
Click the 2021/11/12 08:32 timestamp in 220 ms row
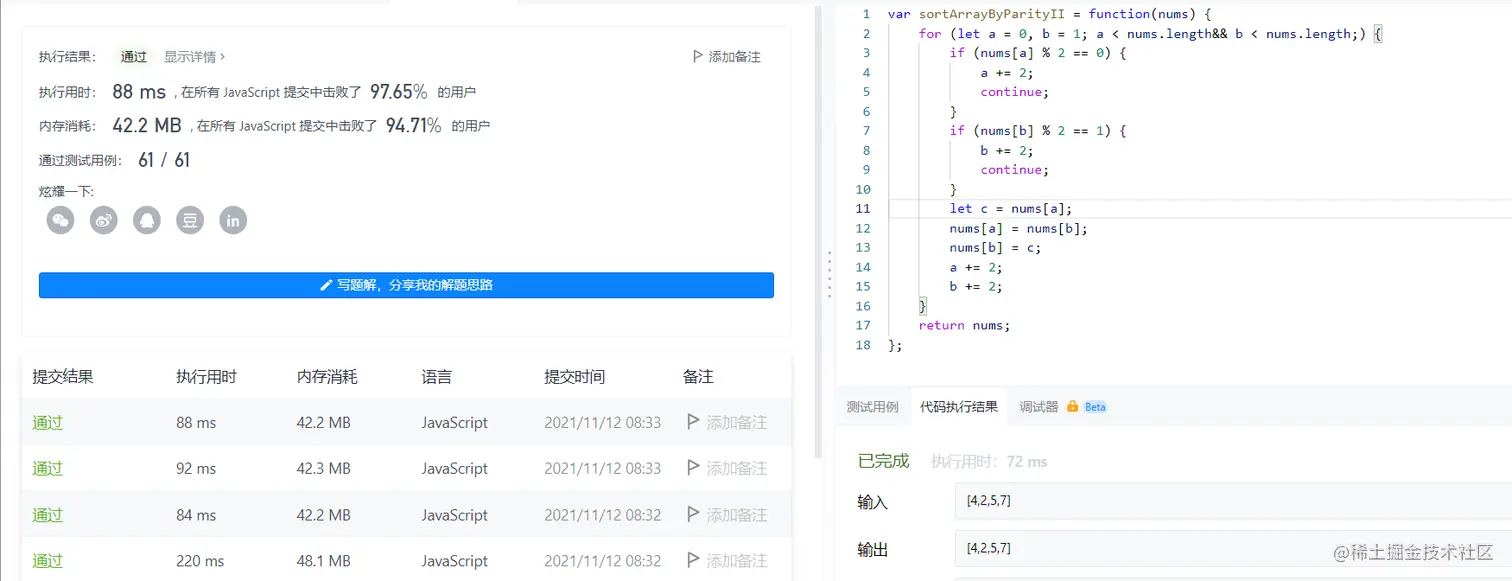pyautogui.click(x=603, y=561)
